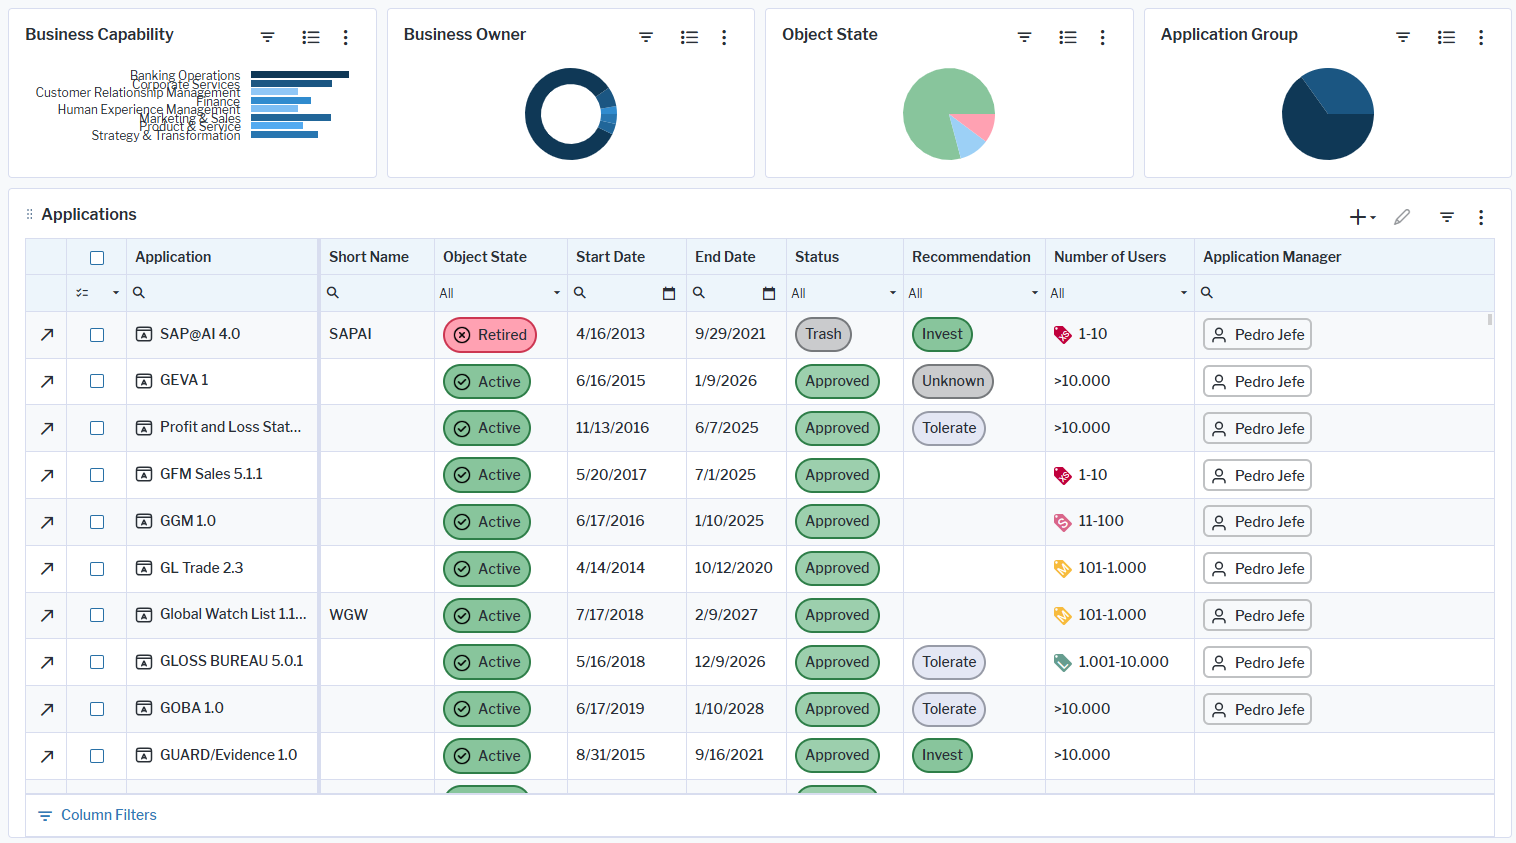The height and width of the screenshot is (843, 1516).
Task: Select the GL Trade 2.3 row checkbox
Action: (97, 569)
